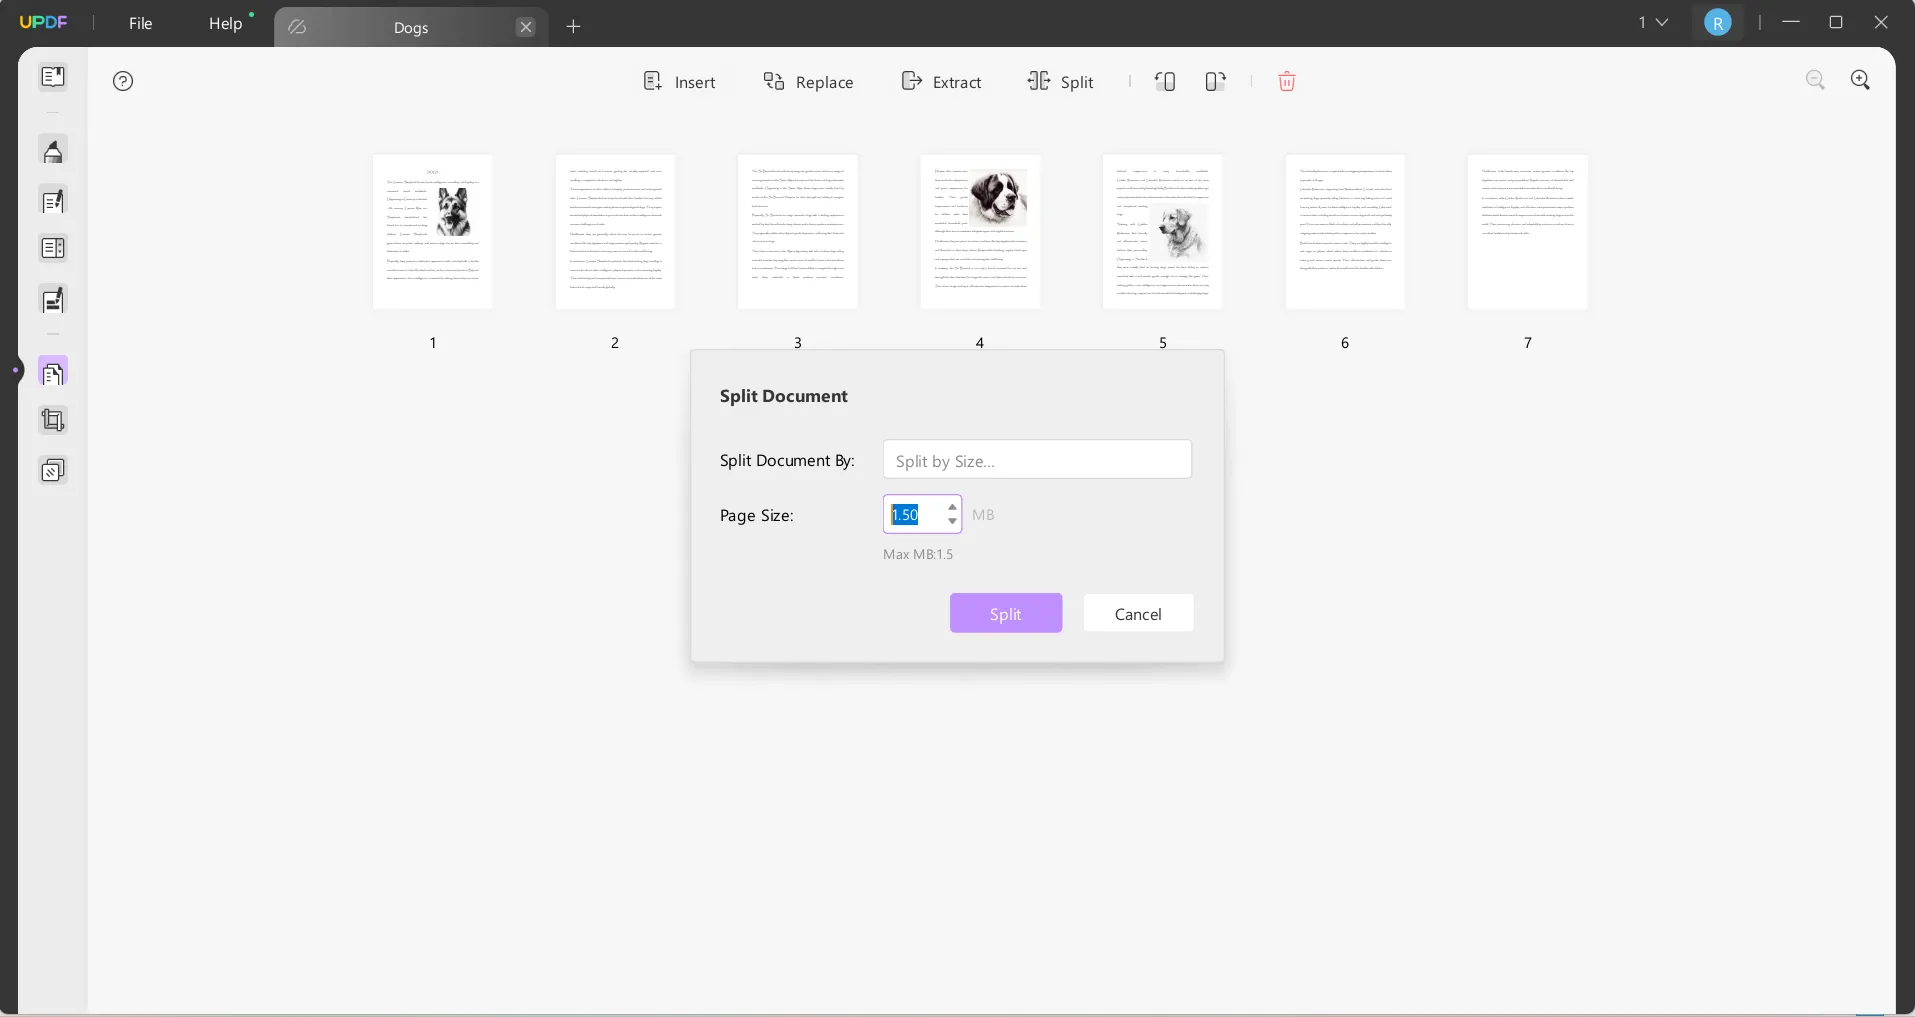Open the Edit PDF tool in sidebar
The width and height of the screenshot is (1915, 1017).
pos(53,201)
